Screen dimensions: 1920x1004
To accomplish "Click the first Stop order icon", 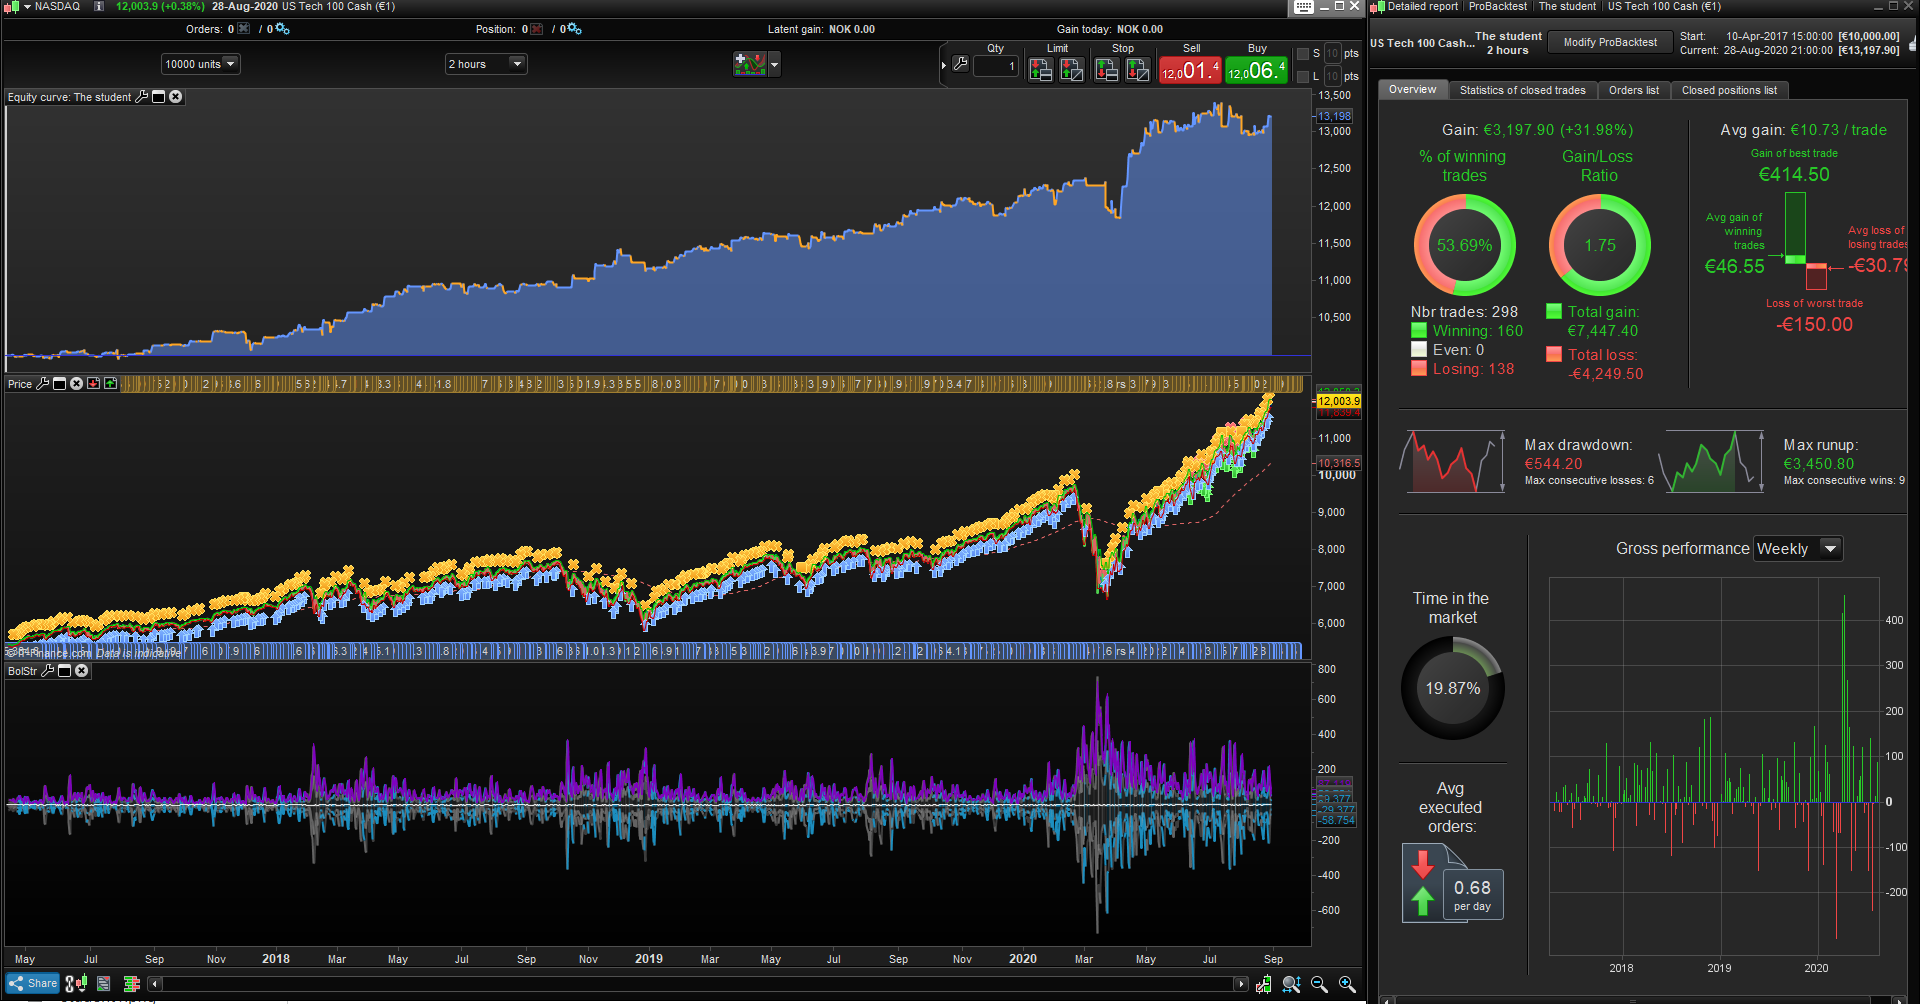I will 1106,69.
